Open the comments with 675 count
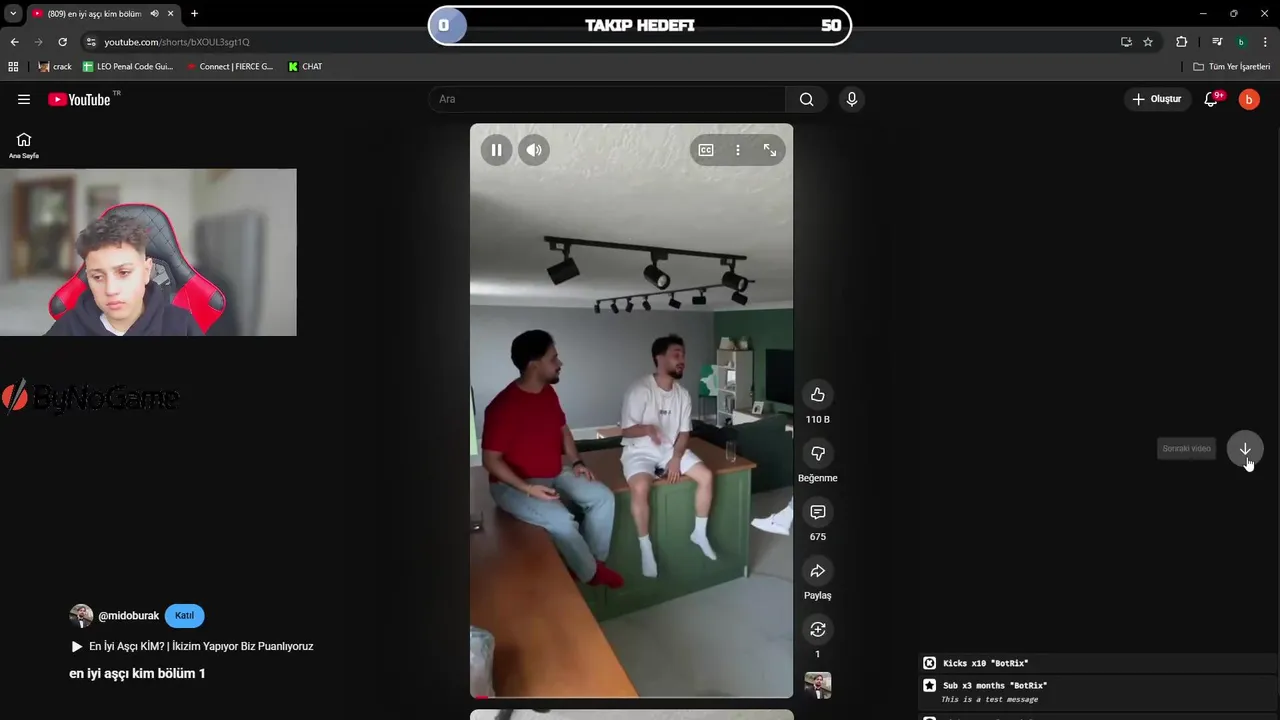Image resolution: width=1280 pixels, height=720 pixels. [x=818, y=512]
